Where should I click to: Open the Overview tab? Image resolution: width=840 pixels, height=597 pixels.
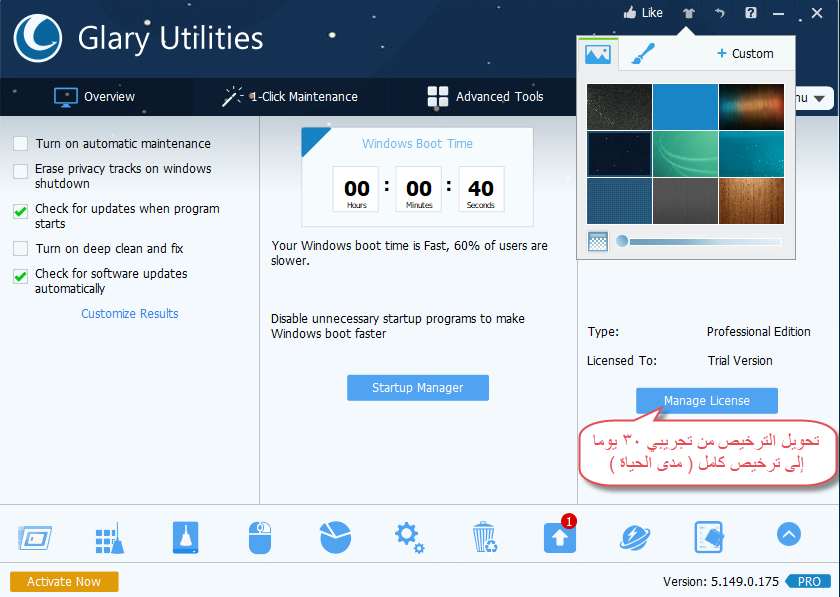(95, 97)
